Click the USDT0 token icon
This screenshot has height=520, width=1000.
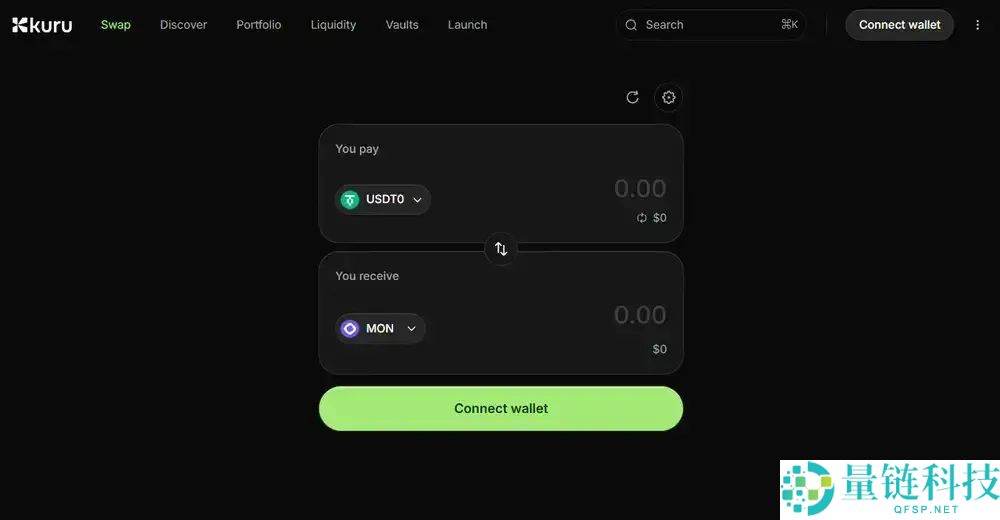[x=350, y=199]
